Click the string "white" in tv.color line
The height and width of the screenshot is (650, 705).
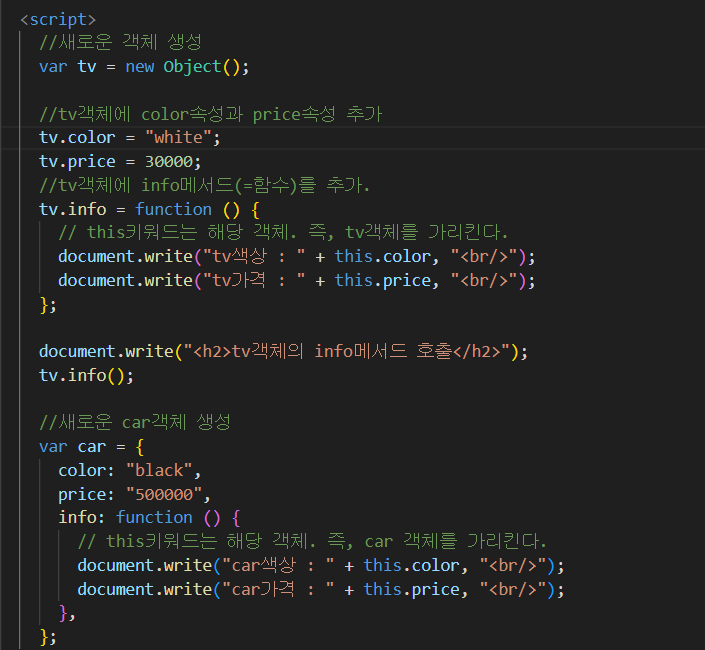[178, 138]
